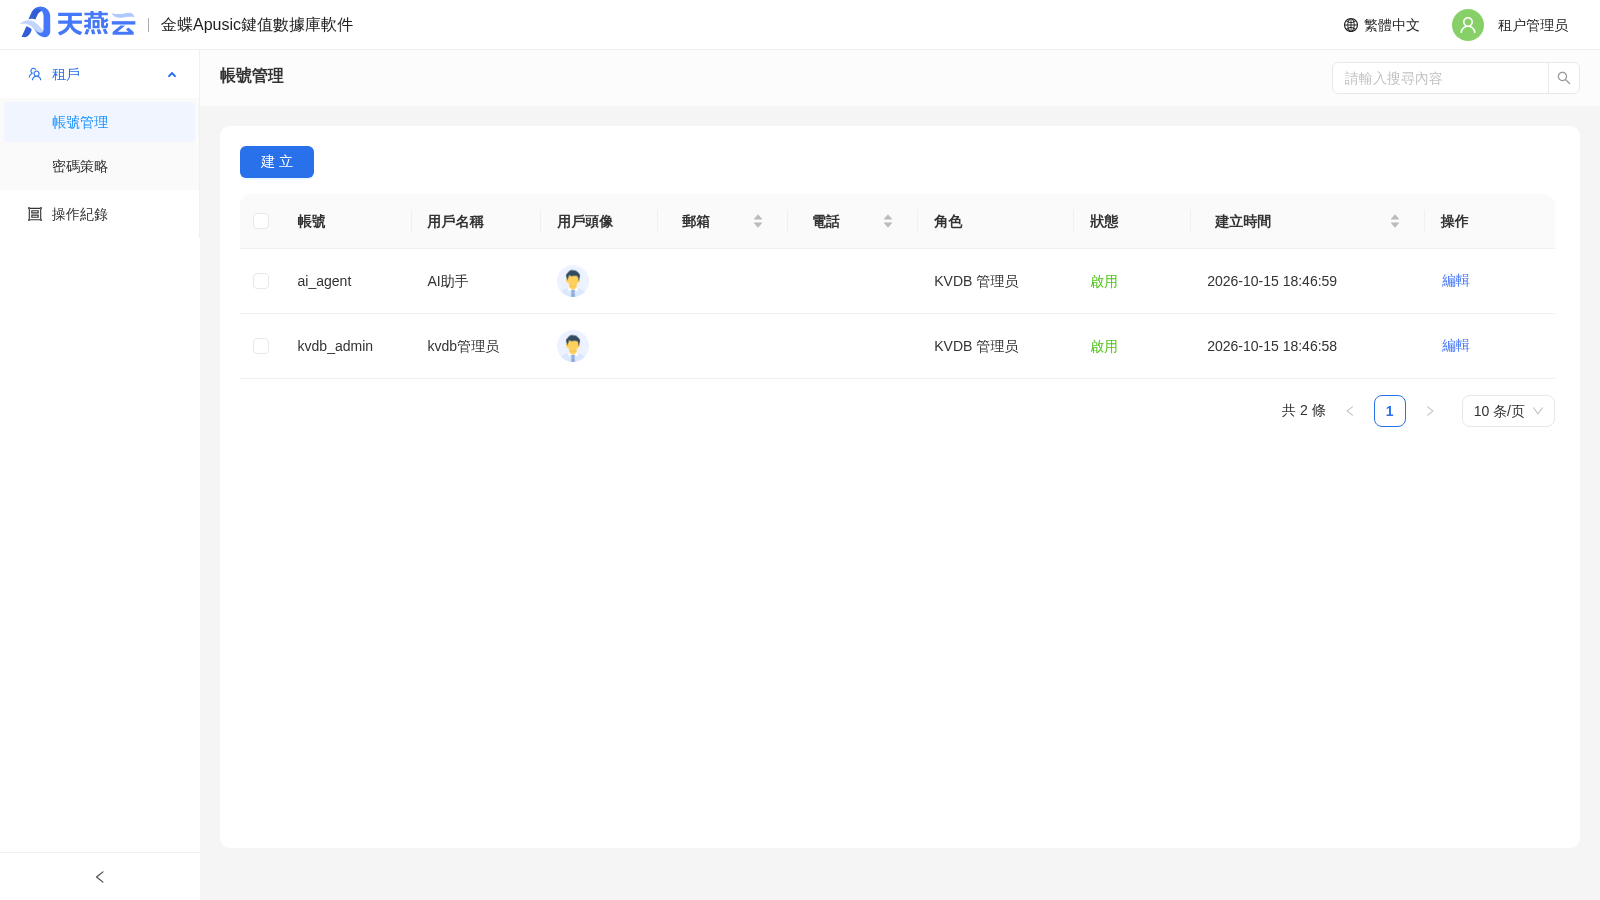
Task: Open the 繁體中文 language selector
Action: click(x=1382, y=25)
